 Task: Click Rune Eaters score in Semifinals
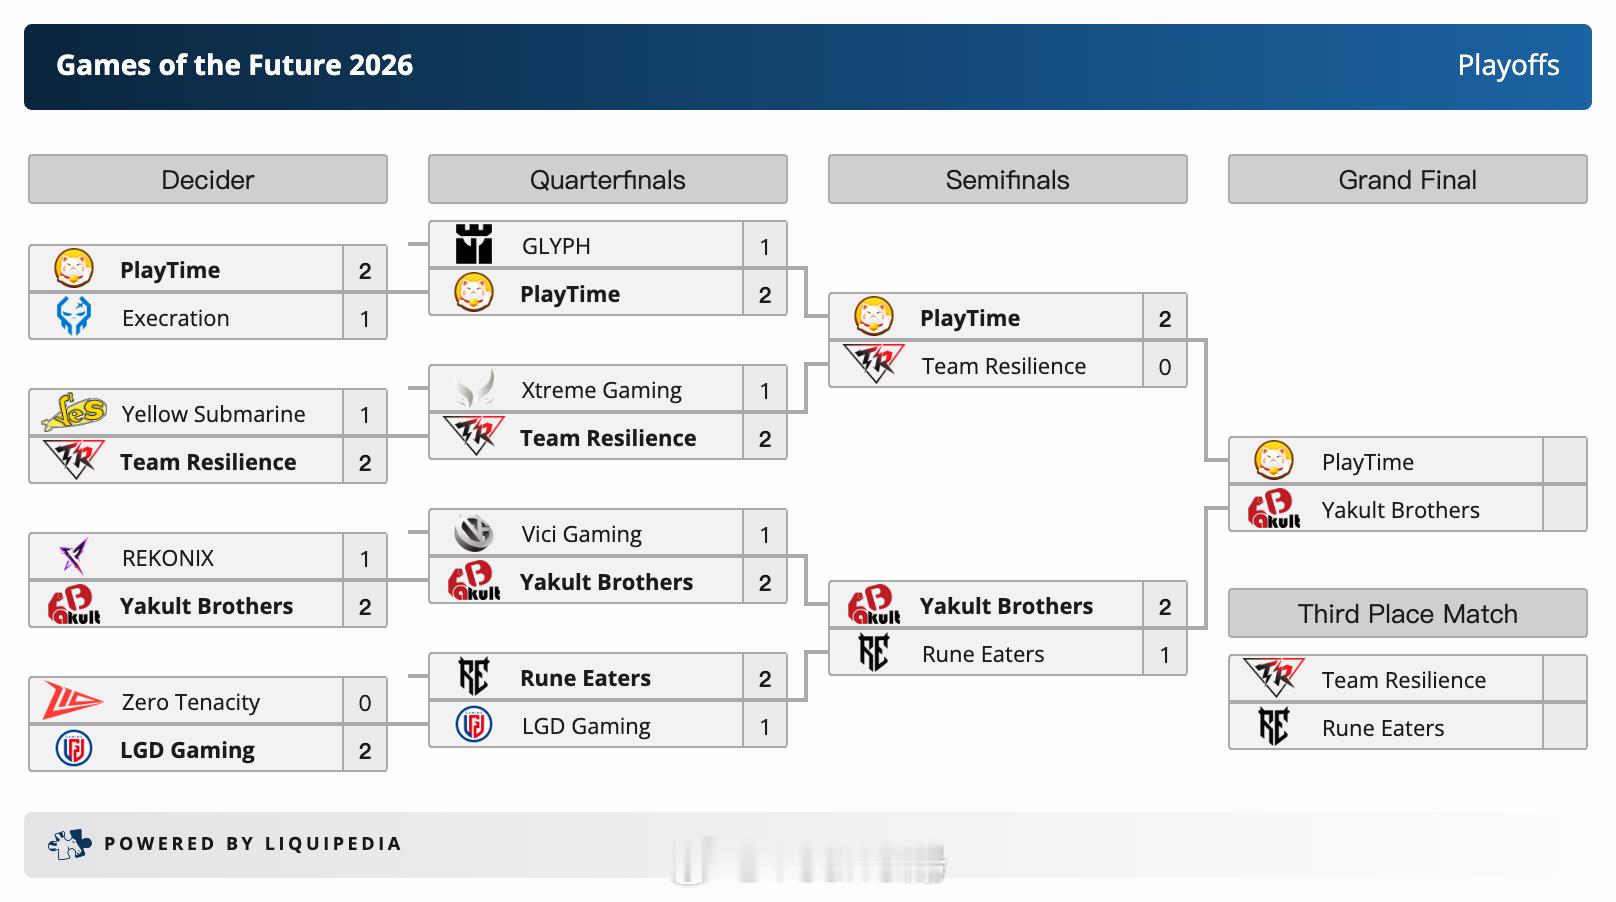[x=1165, y=654]
